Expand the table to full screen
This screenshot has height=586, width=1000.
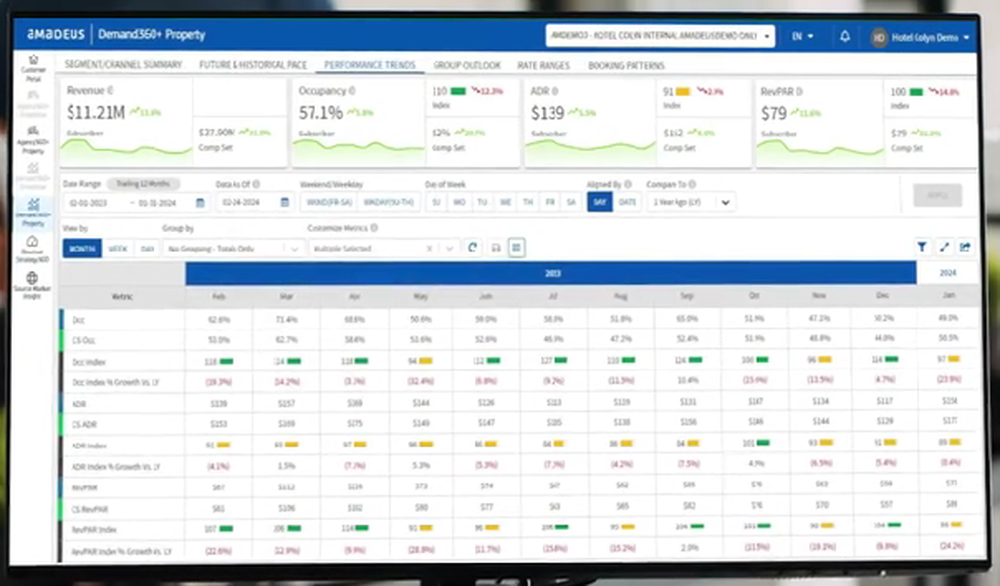click(x=944, y=246)
